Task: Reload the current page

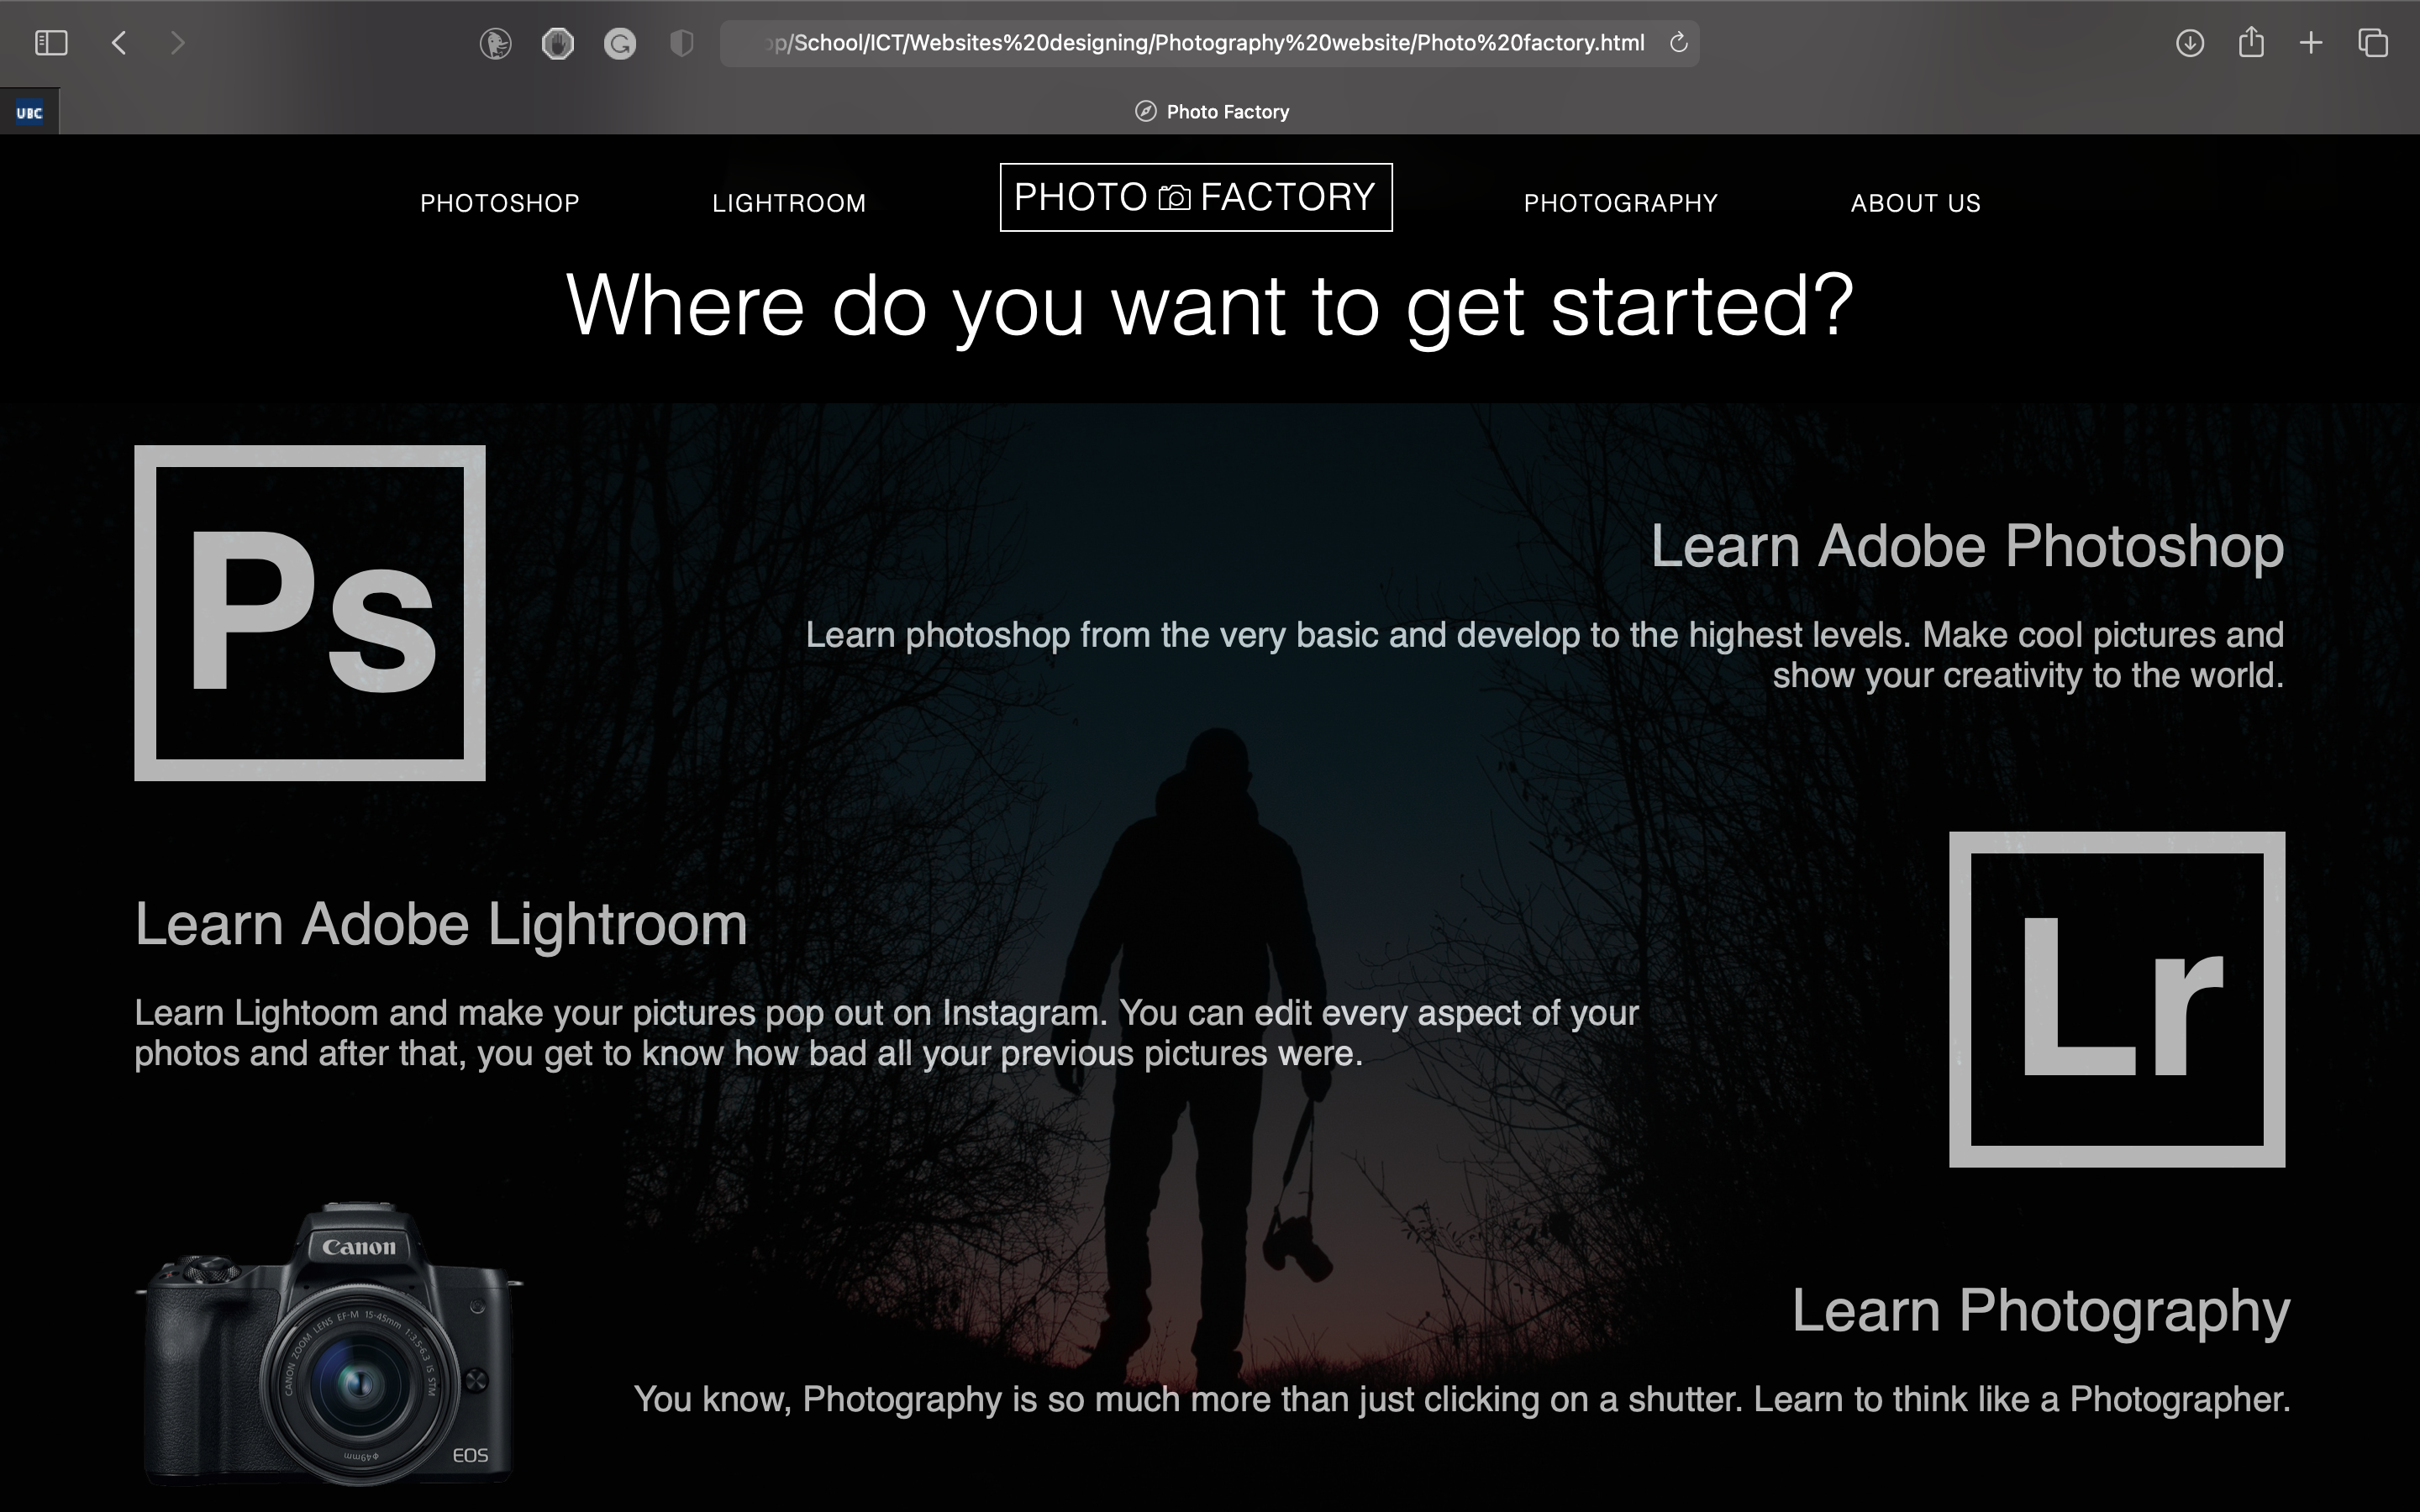Action: 1679,43
